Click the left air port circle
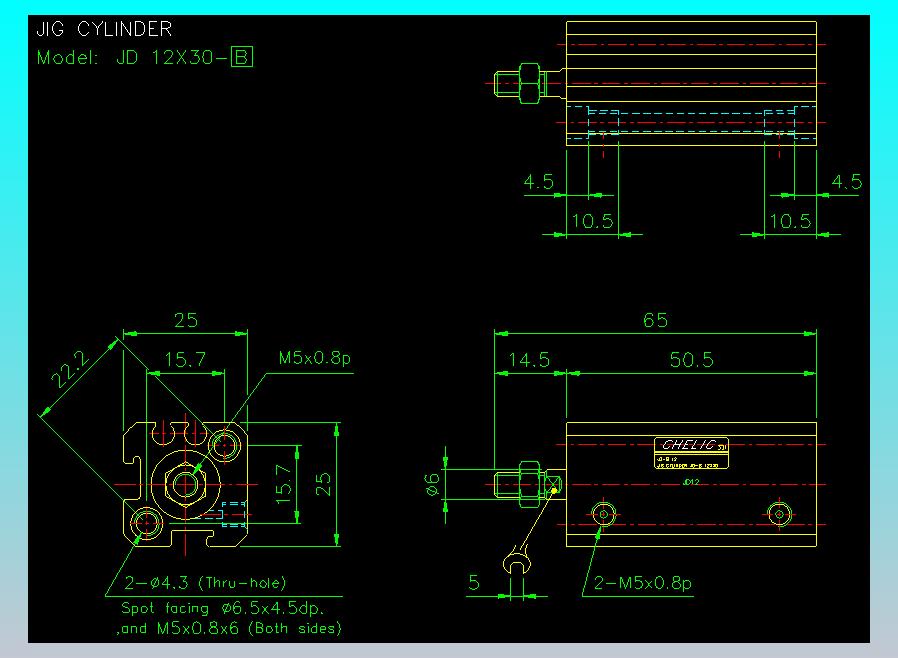The height and width of the screenshot is (658, 898). (603, 514)
